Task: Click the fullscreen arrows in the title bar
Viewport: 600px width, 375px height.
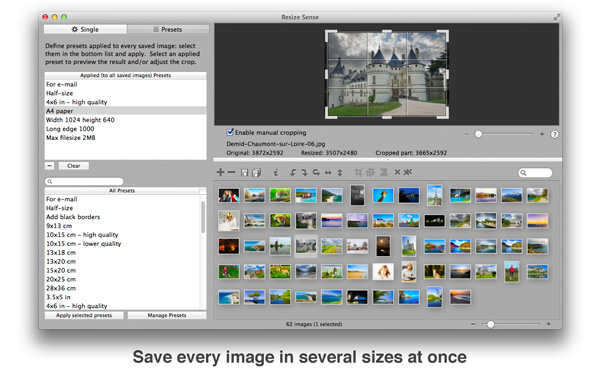Action: tap(556, 17)
